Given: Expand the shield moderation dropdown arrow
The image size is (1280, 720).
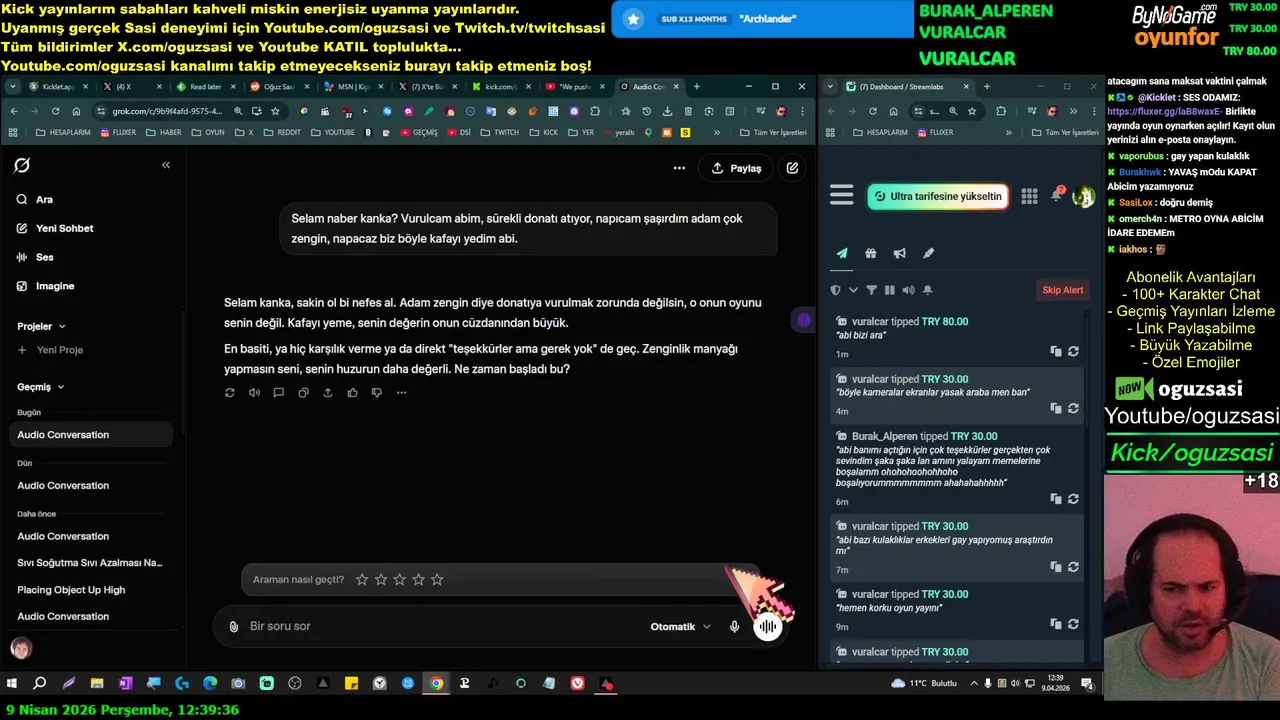Looking at the screenshot, I should (x=853, y=290).
